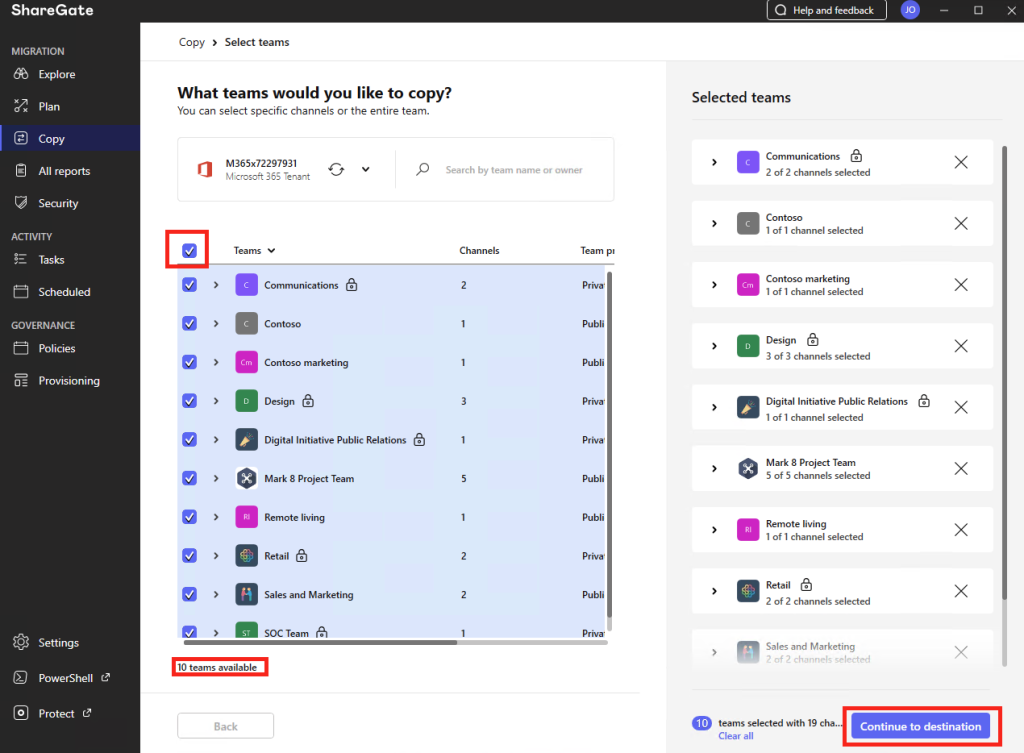Remove Contoso marketing from selected teams
The width and height of the screenshot is (1024, 753).
961,285
